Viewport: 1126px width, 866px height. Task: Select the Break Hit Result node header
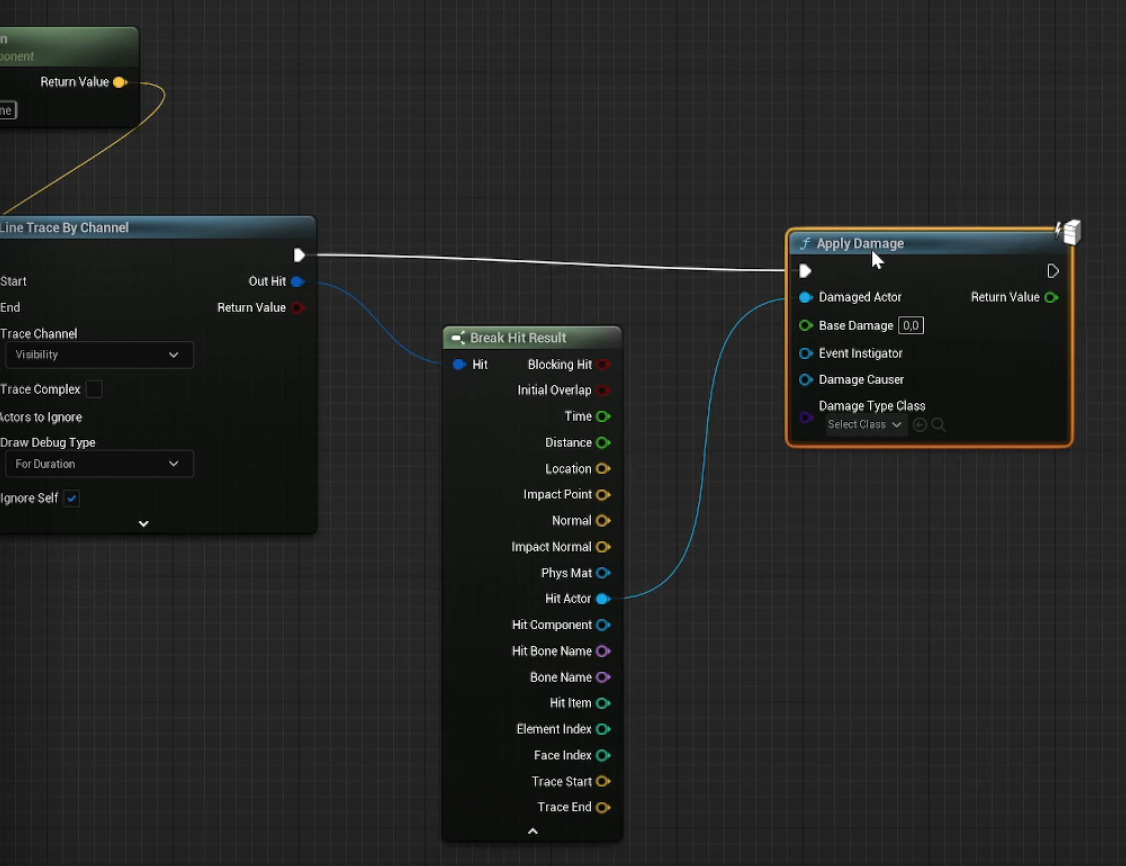[518, 338]
